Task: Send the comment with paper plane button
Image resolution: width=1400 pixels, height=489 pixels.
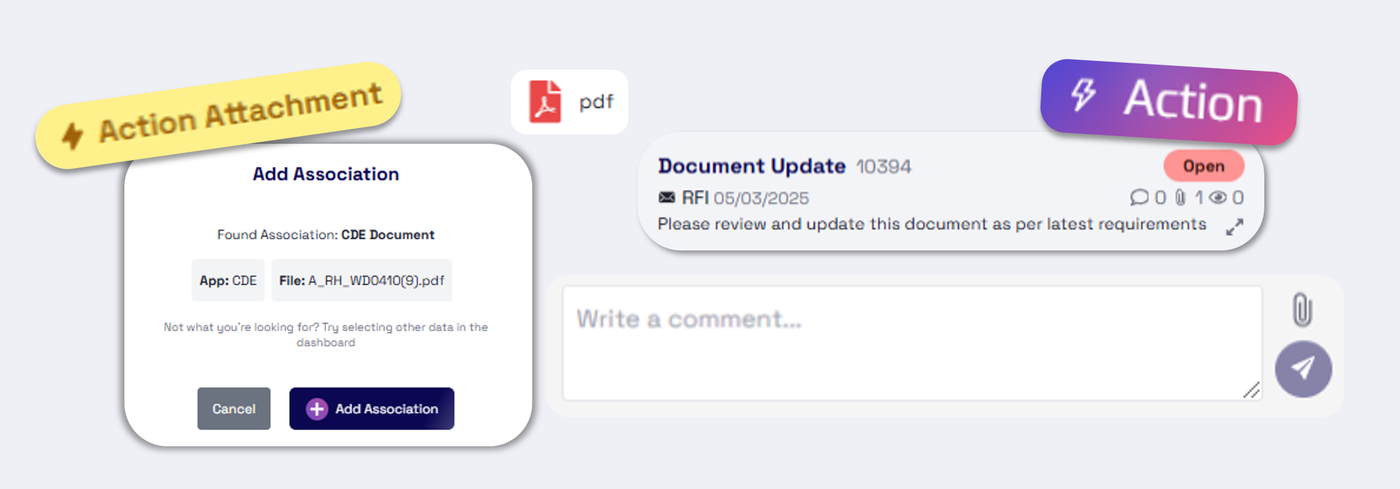Action: pyautogui.click(x=1303, y=369)
